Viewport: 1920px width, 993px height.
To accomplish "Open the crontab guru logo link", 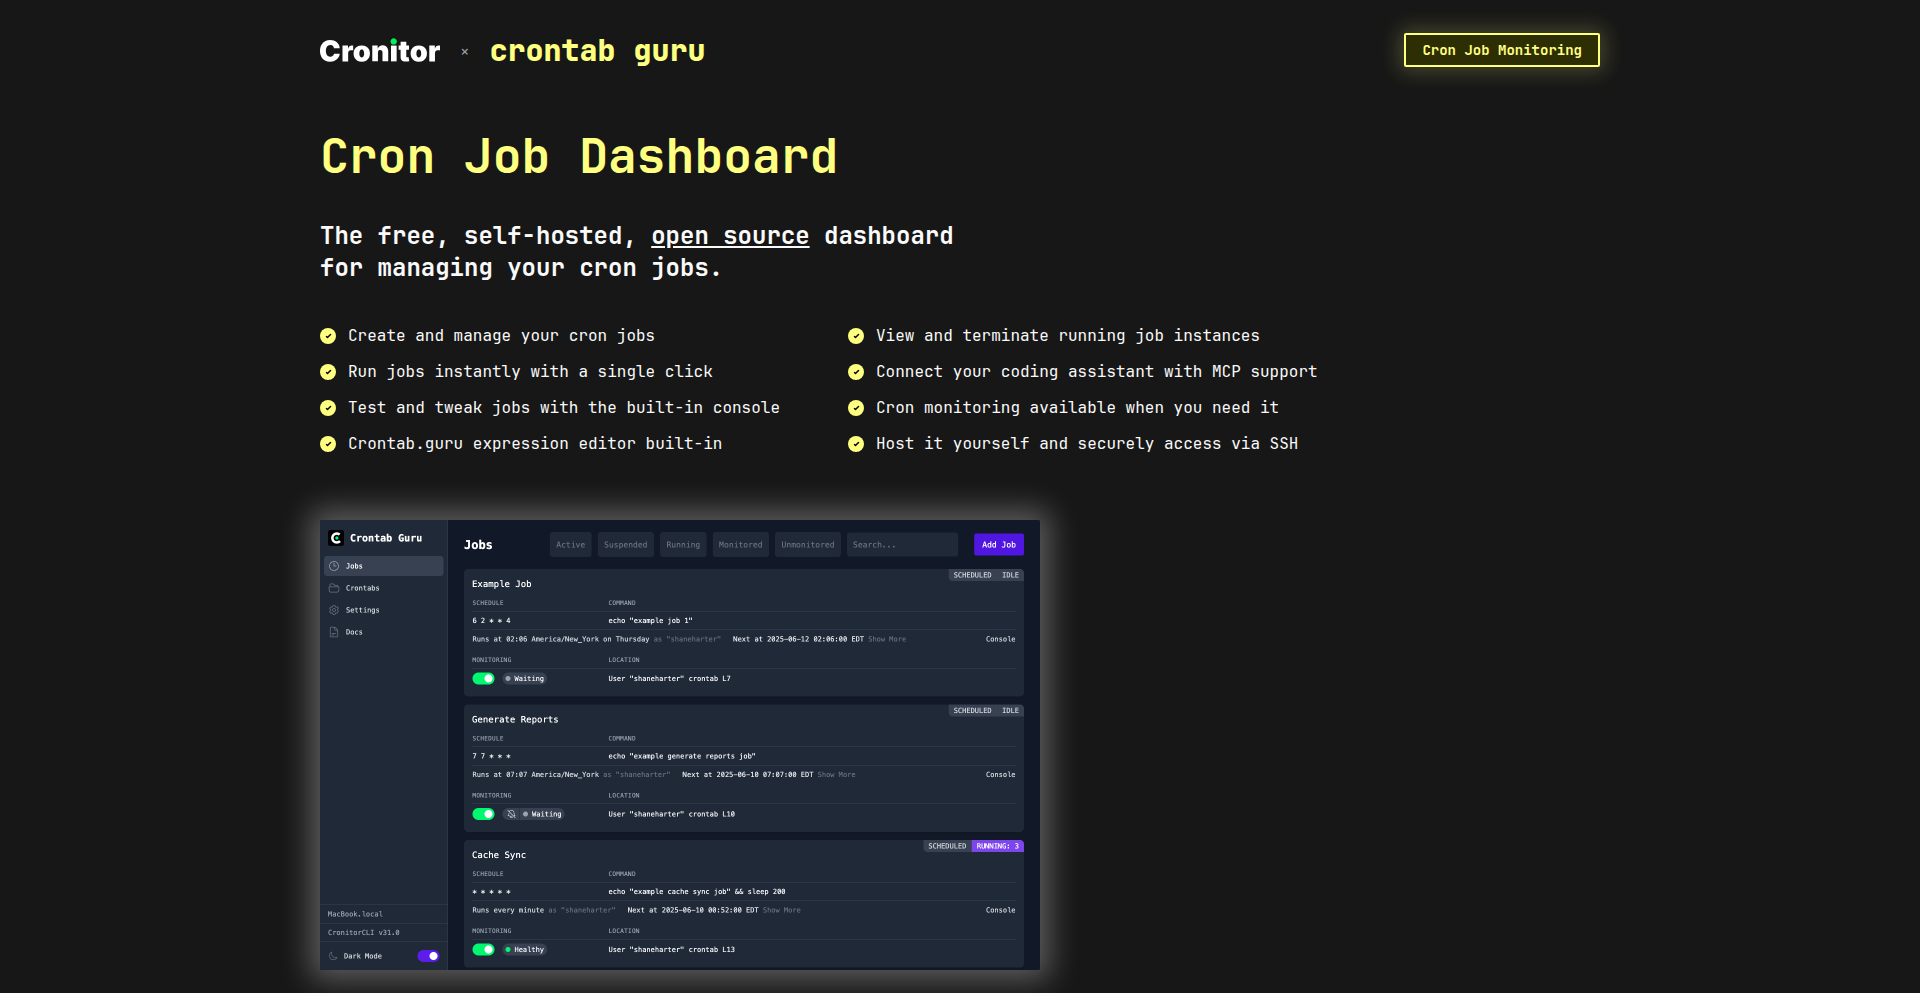I will tap(597, 51).
